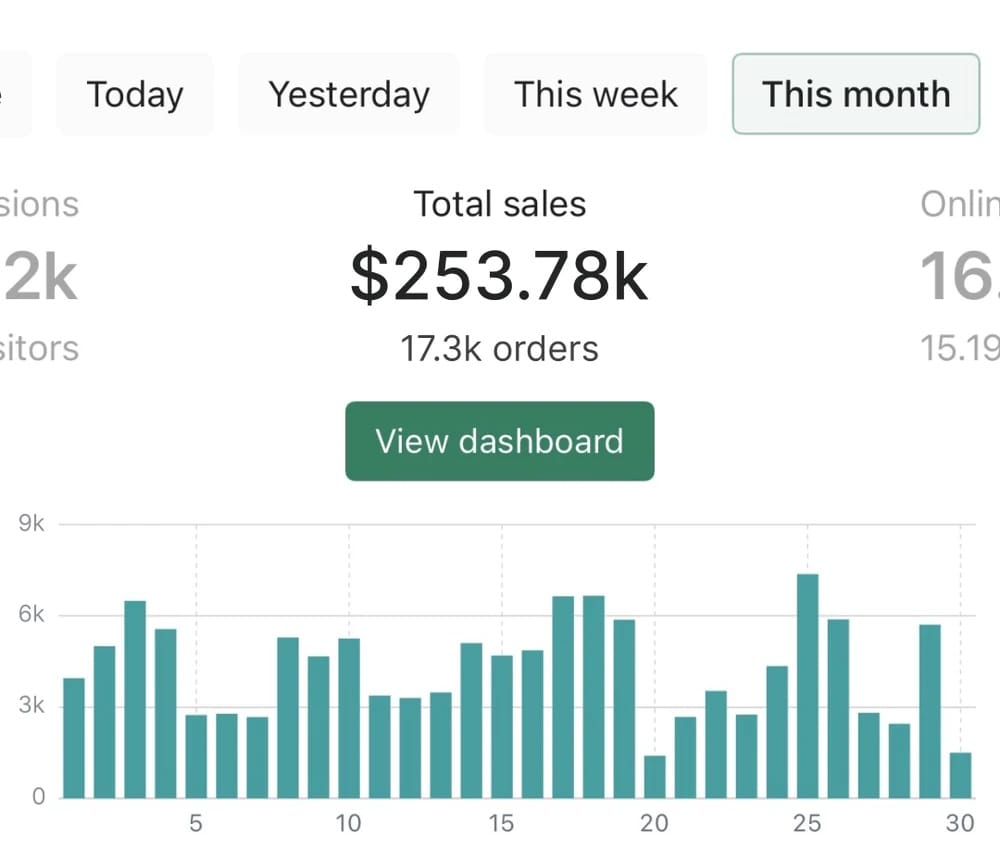Click the partially visible visitors metric card
The height and width of the screenshot is (849, 1000).
click(38, 276)
